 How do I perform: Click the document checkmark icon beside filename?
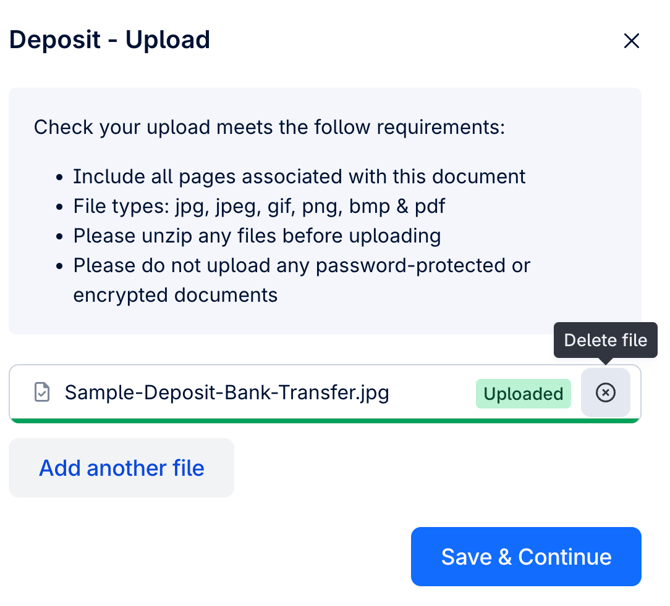(x=42, y=392)
